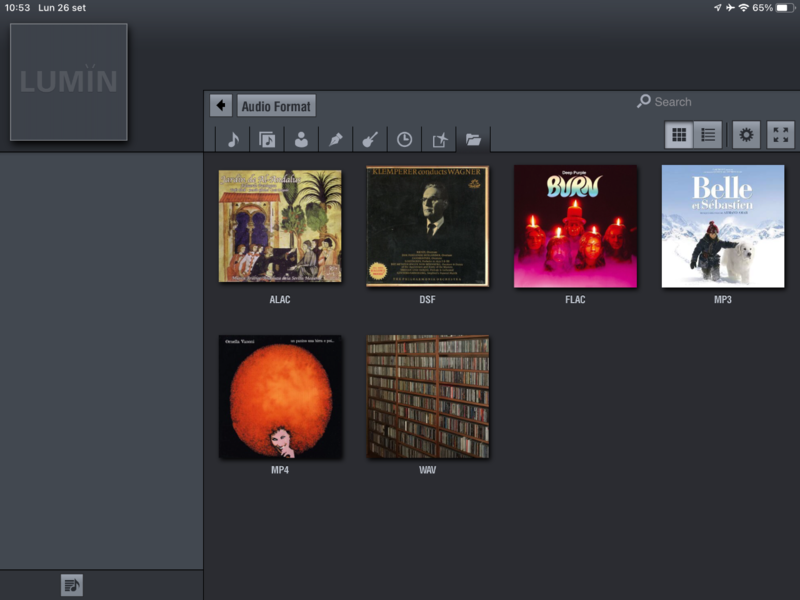
Task: Open the WAV folder thumbnail
Action: (x=427, y=397)
